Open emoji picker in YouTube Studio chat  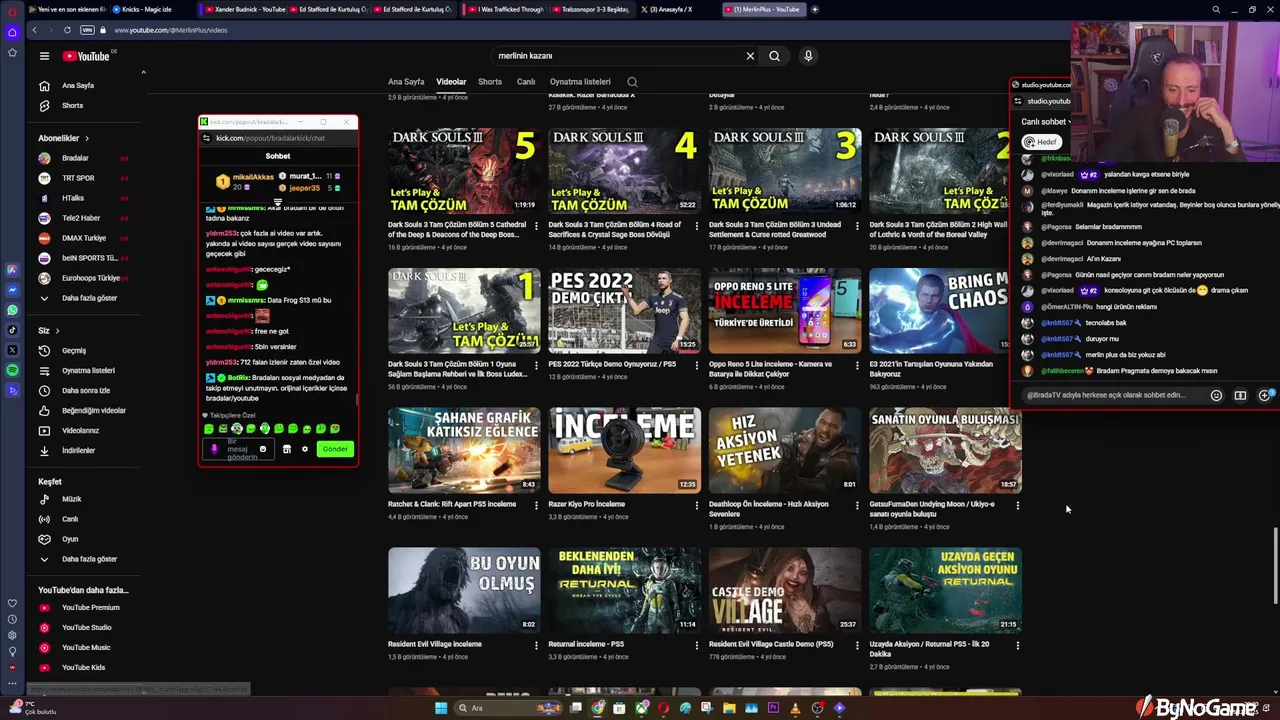(1216, 395)
